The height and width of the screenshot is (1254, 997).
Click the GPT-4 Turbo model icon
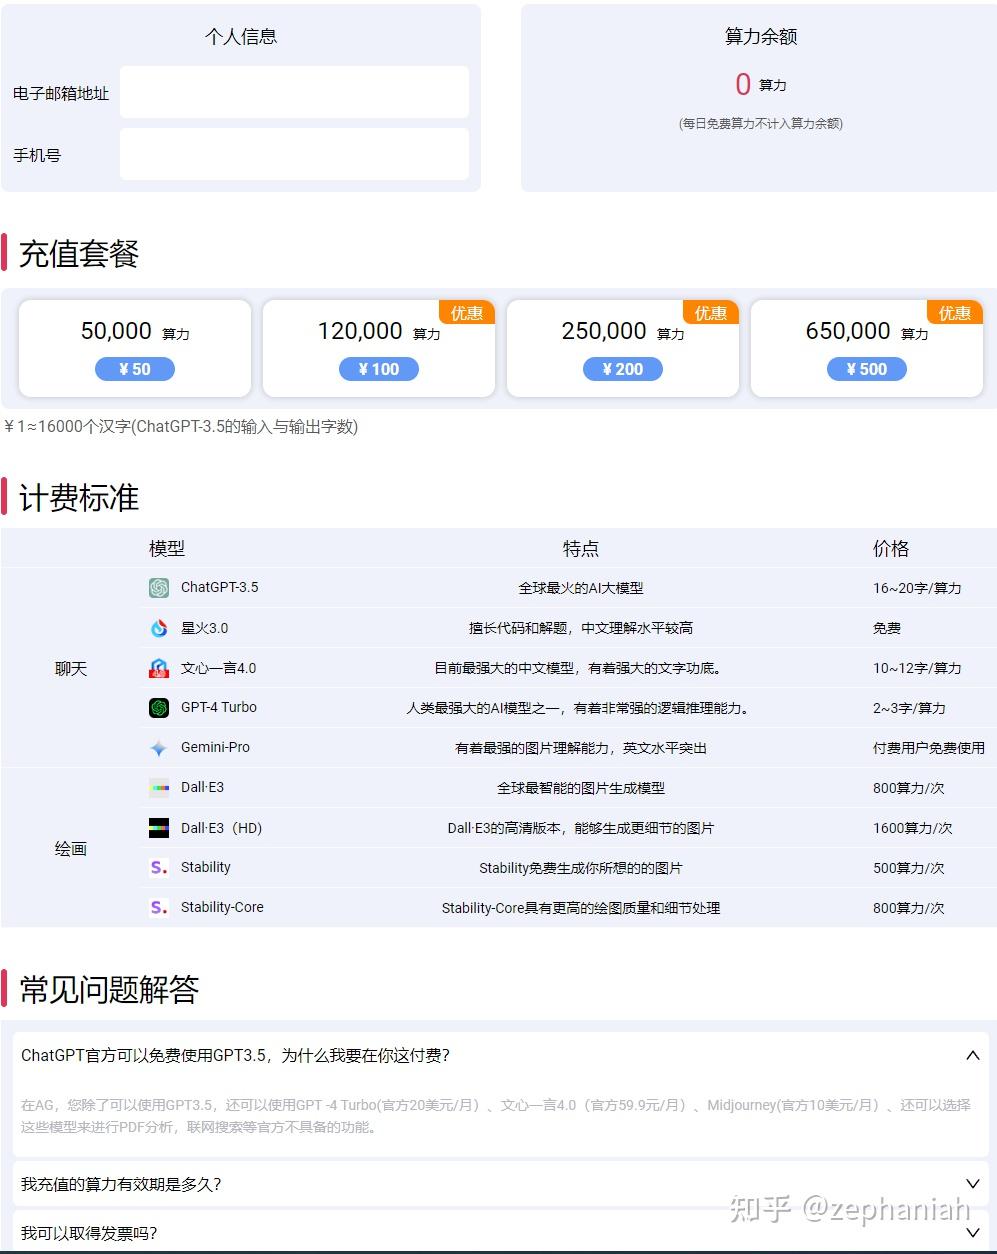[159, 708]
